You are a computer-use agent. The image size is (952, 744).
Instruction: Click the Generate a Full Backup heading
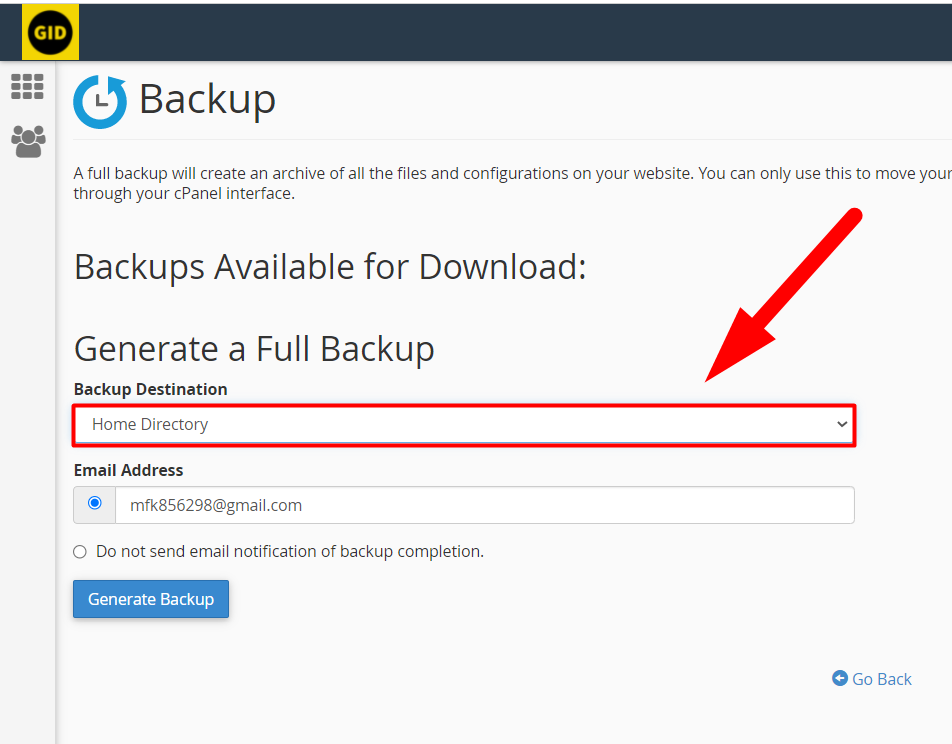pyautogui.click(x=254, y=349)
